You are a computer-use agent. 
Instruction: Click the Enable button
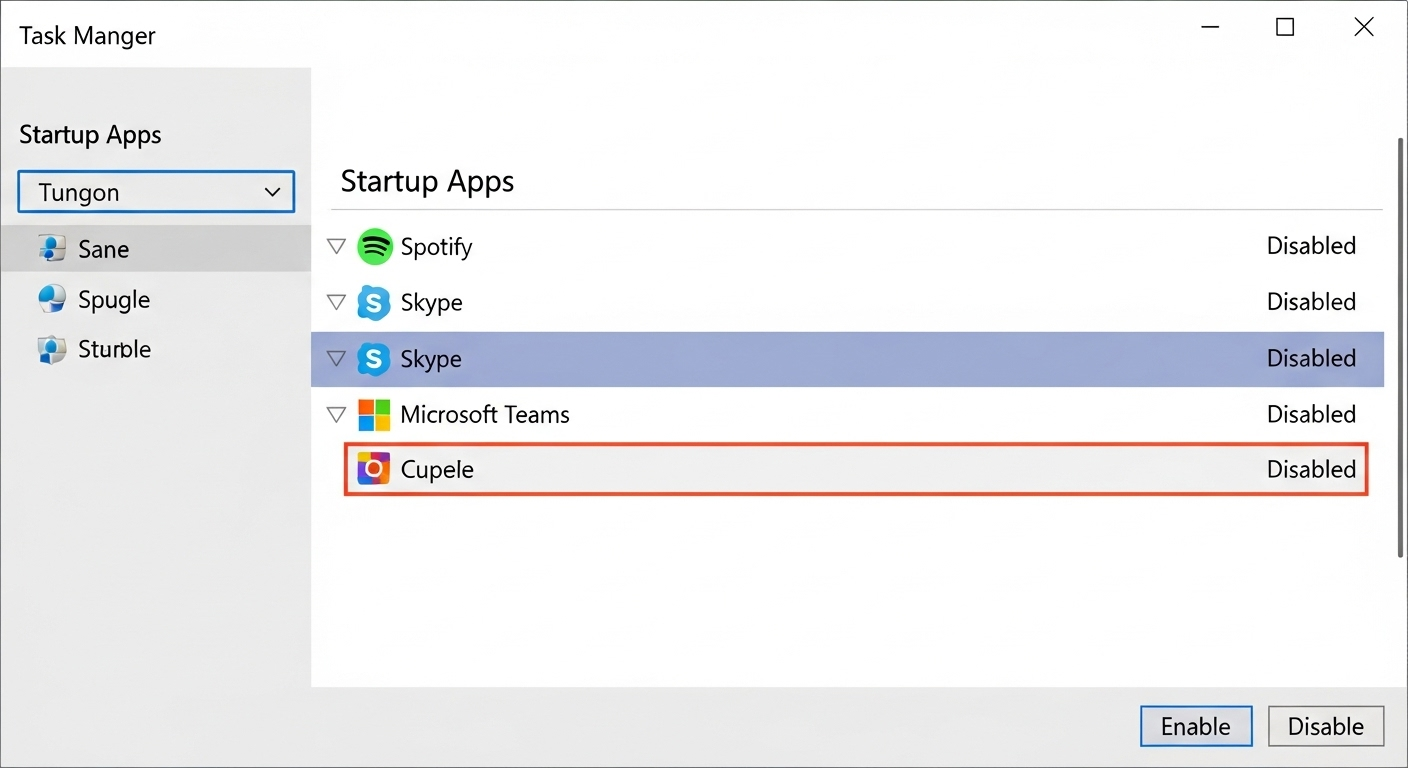tap(1196, 726)
